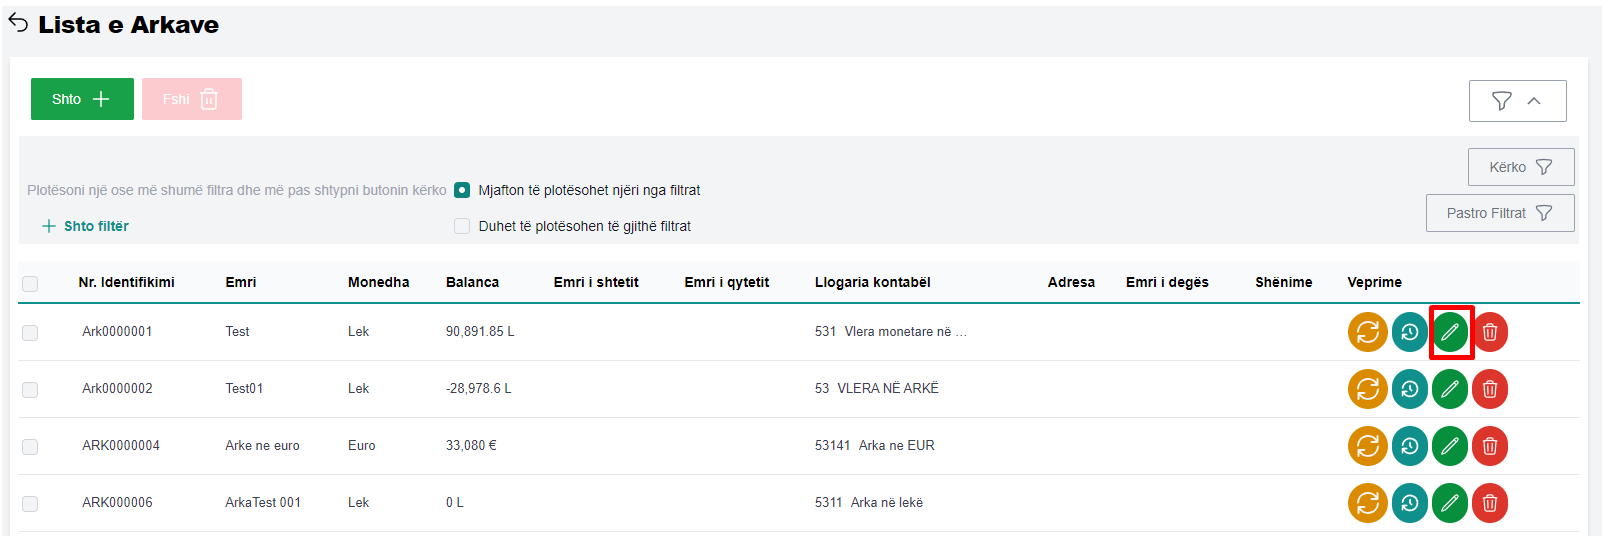Click the Pastro Filtrat button
The height and width of the screenshot is (536, 1602).
point(1499,213)
